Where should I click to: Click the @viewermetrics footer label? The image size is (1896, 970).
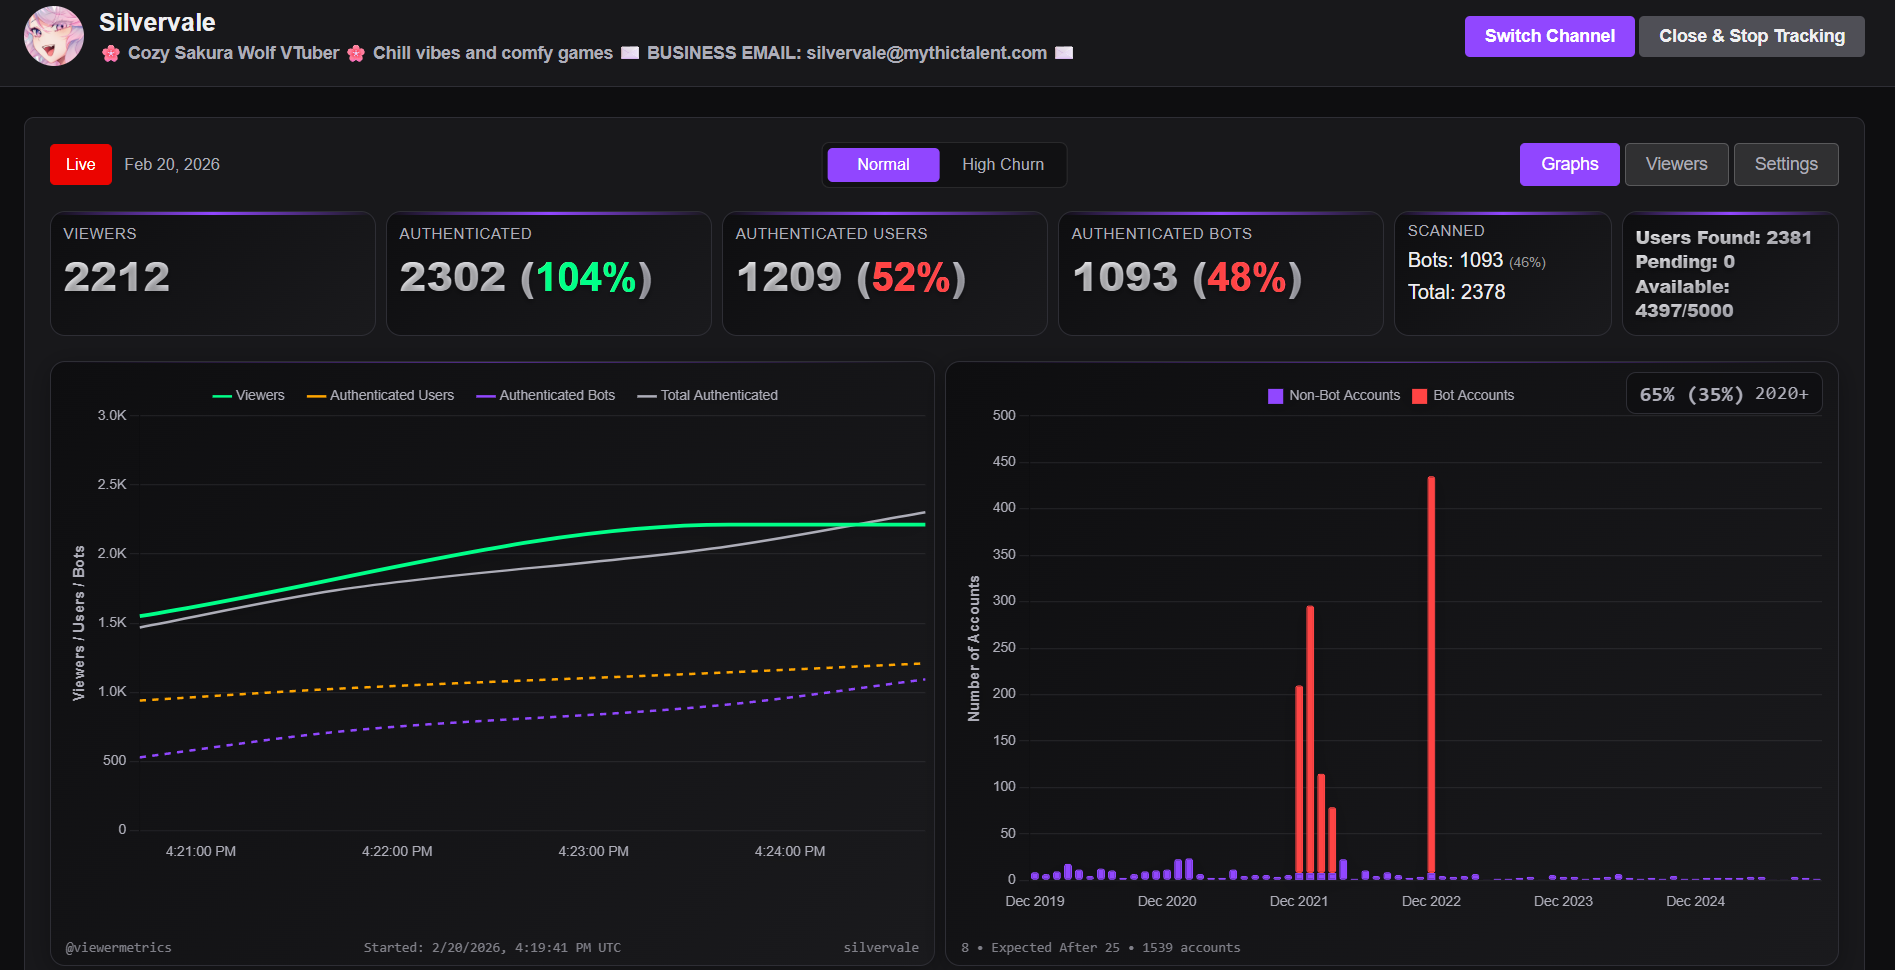[x=118, y=948]
